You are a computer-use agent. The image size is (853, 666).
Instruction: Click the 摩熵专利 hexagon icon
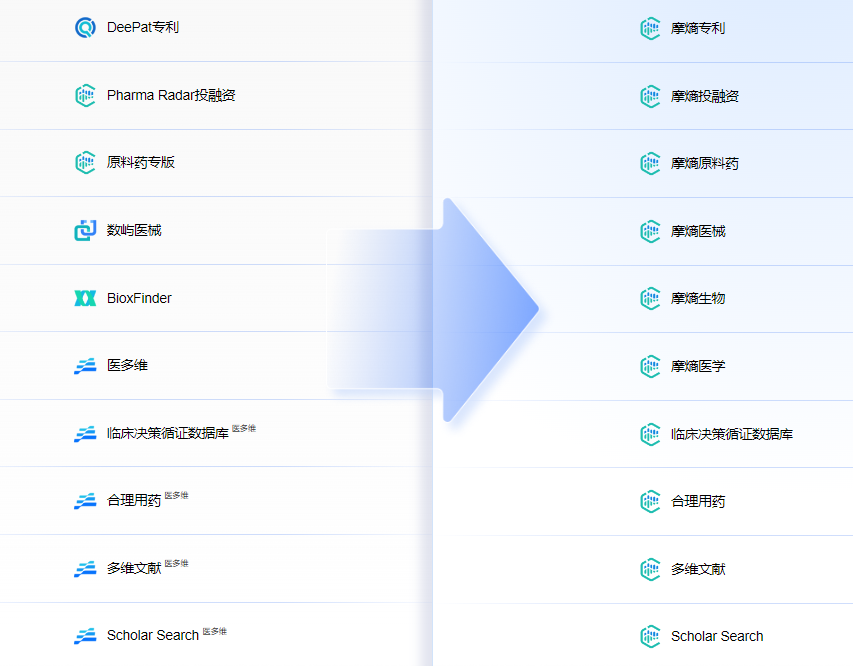click(x=650, y=28)
